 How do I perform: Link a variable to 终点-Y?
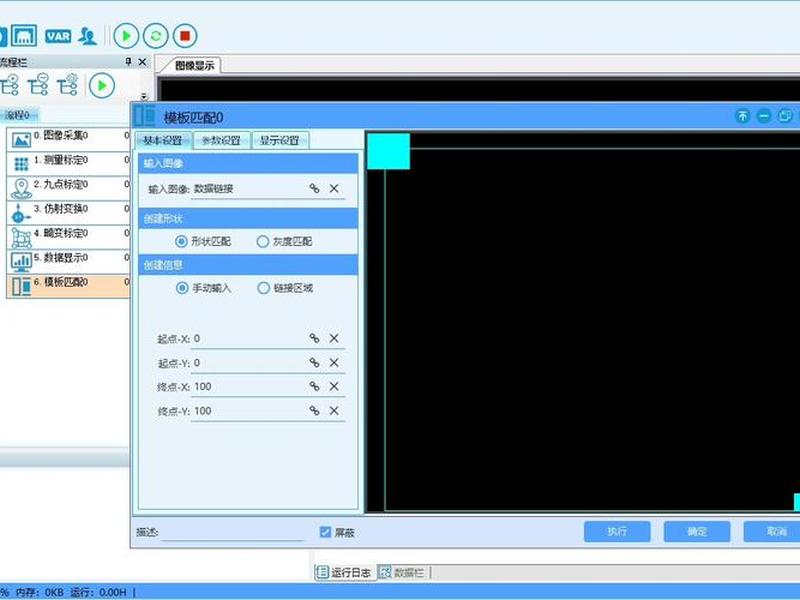(x=314, y=410)
